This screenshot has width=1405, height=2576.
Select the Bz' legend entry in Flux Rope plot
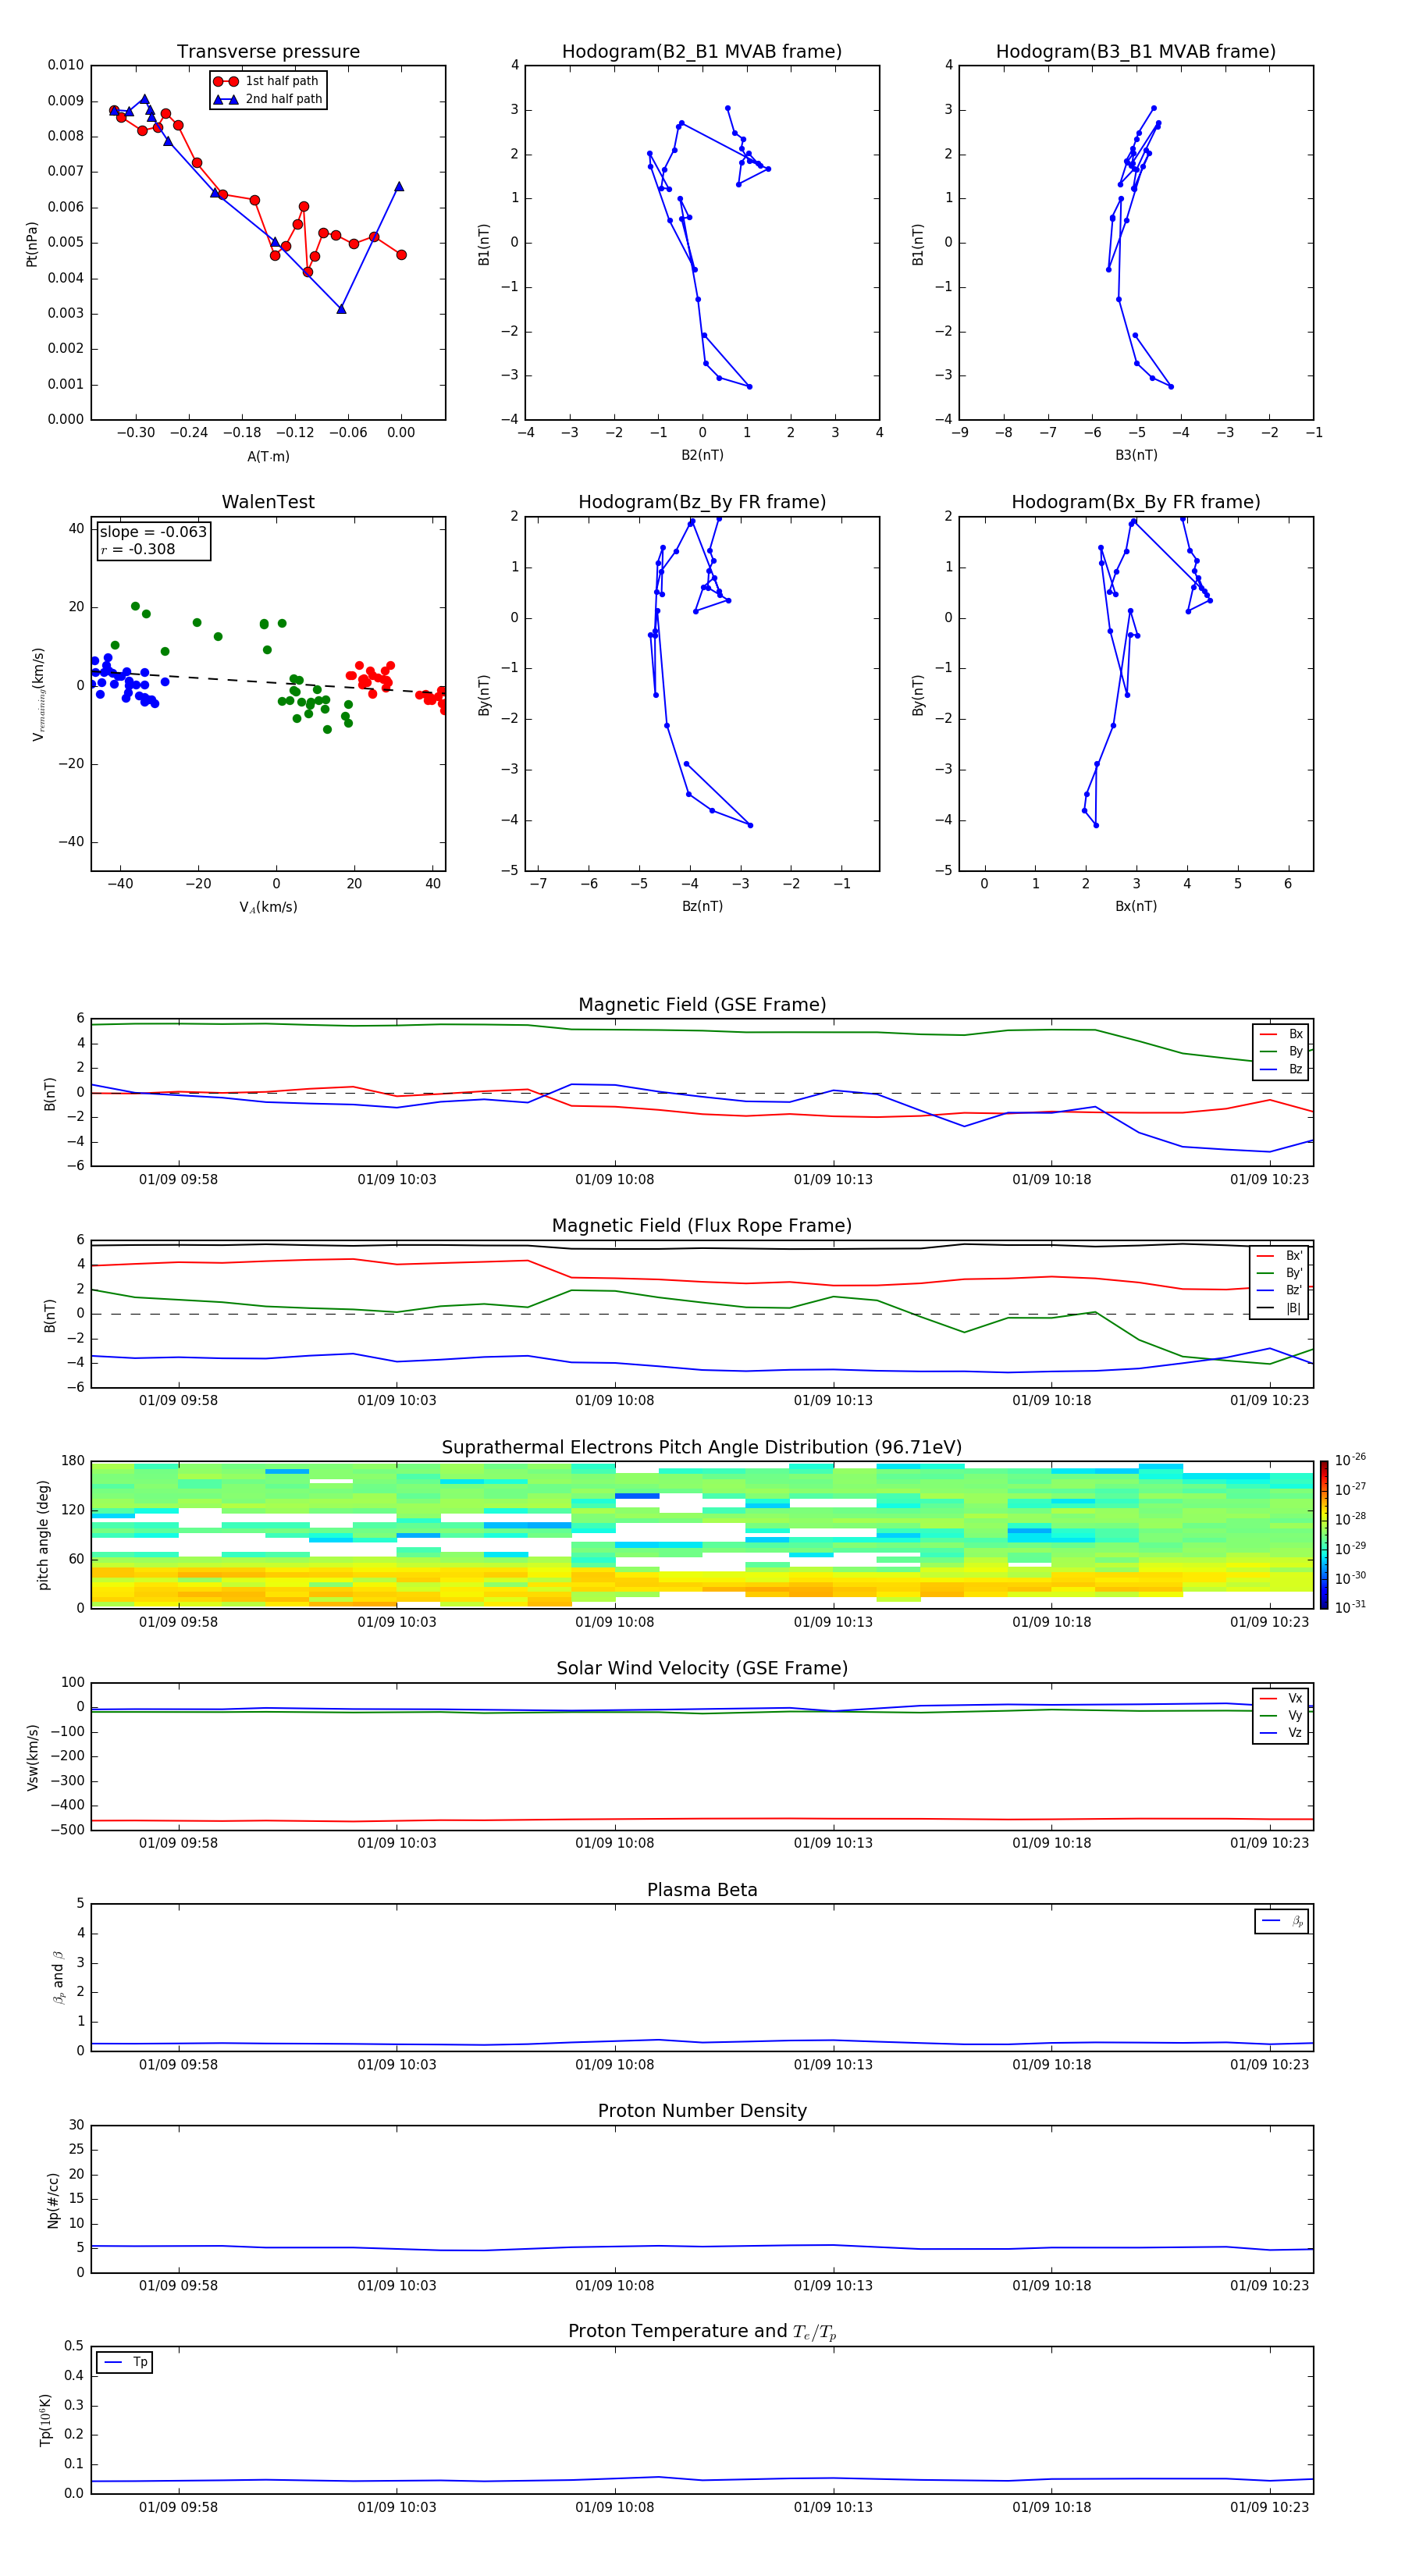coord(1280,1290)
